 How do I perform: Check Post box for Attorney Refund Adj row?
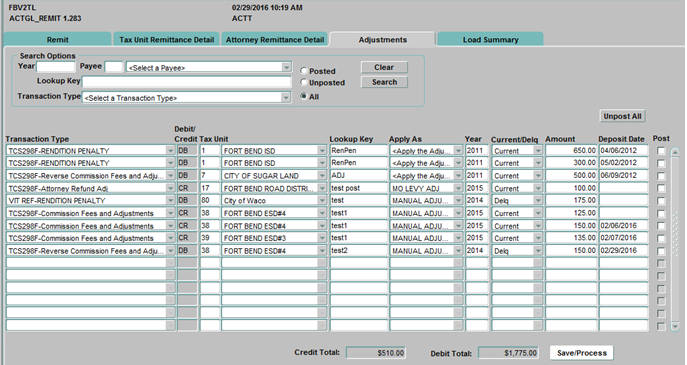point(661,188)
